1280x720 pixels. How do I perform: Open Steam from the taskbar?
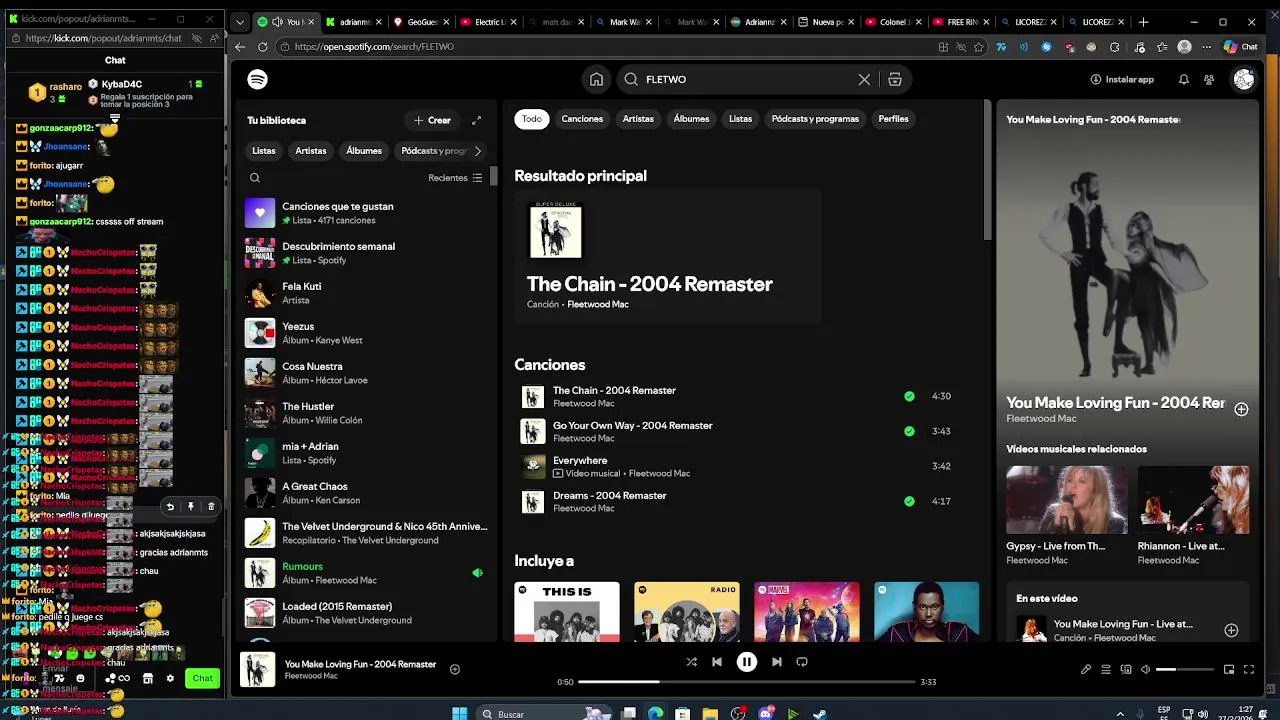point(819,714)
